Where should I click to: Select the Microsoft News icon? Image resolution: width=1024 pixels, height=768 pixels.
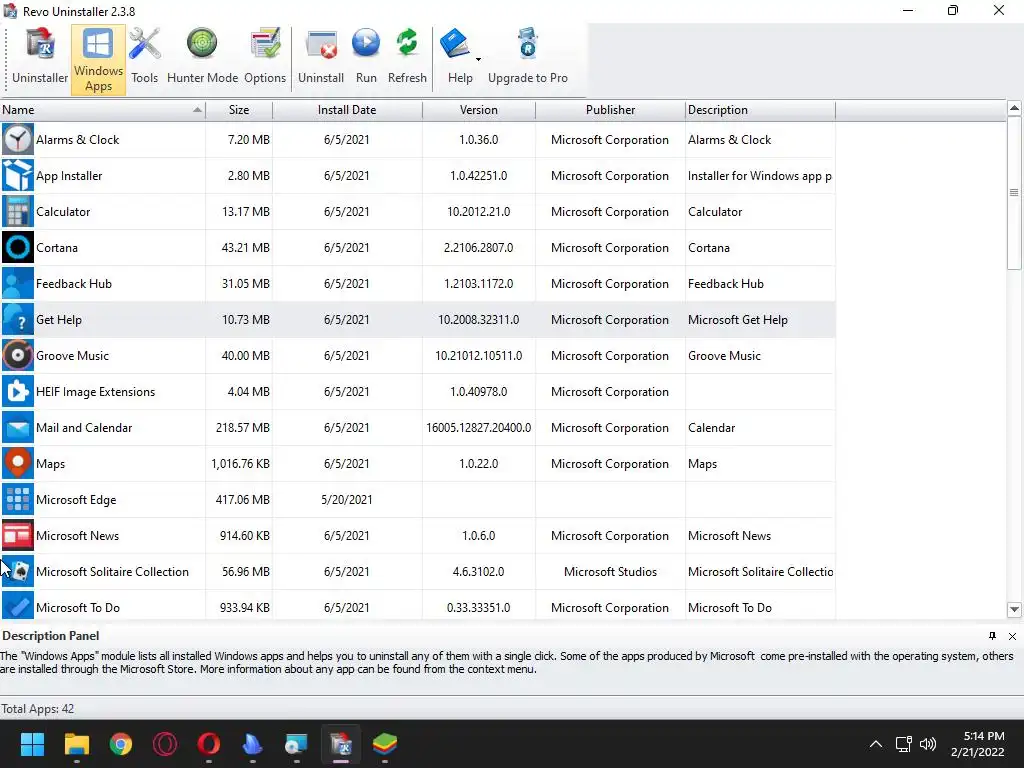pyautogui.click(x=18, y=536)
